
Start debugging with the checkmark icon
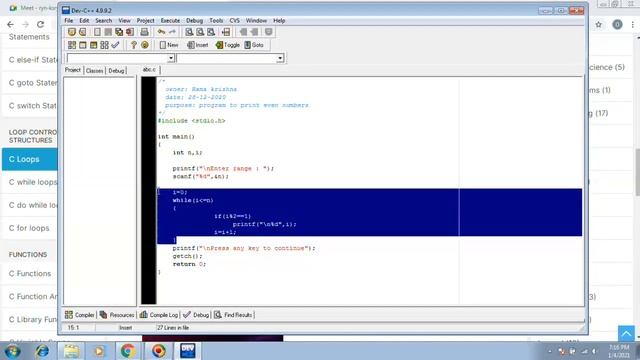116,45
